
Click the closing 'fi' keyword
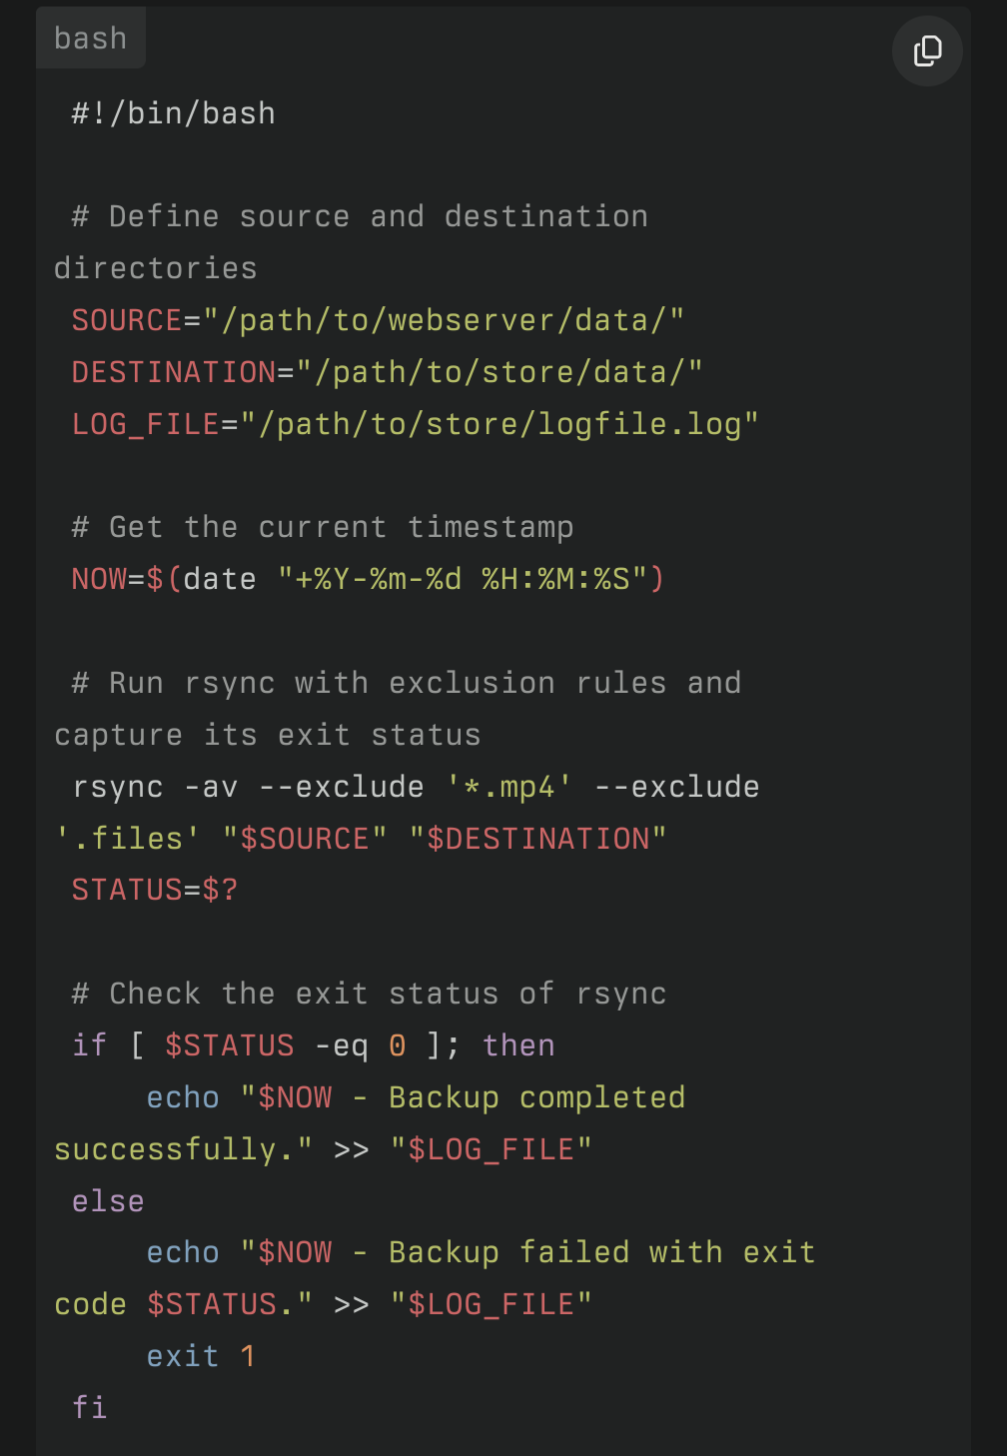coord(89,1407)
